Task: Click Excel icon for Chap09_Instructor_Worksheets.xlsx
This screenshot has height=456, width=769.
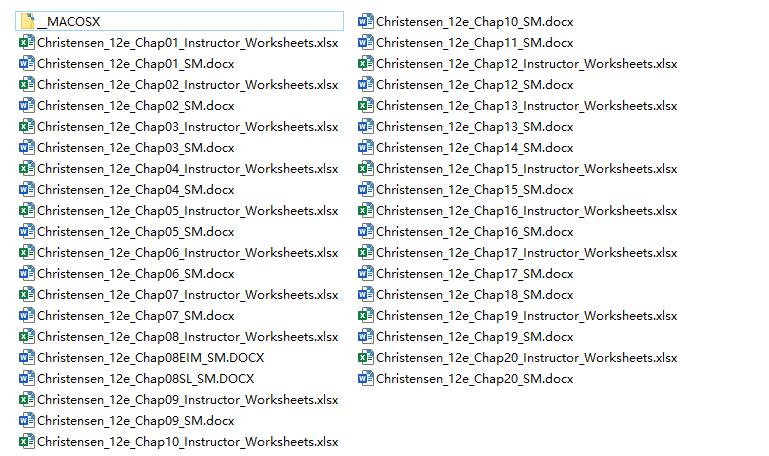Action: pos(26,399)
